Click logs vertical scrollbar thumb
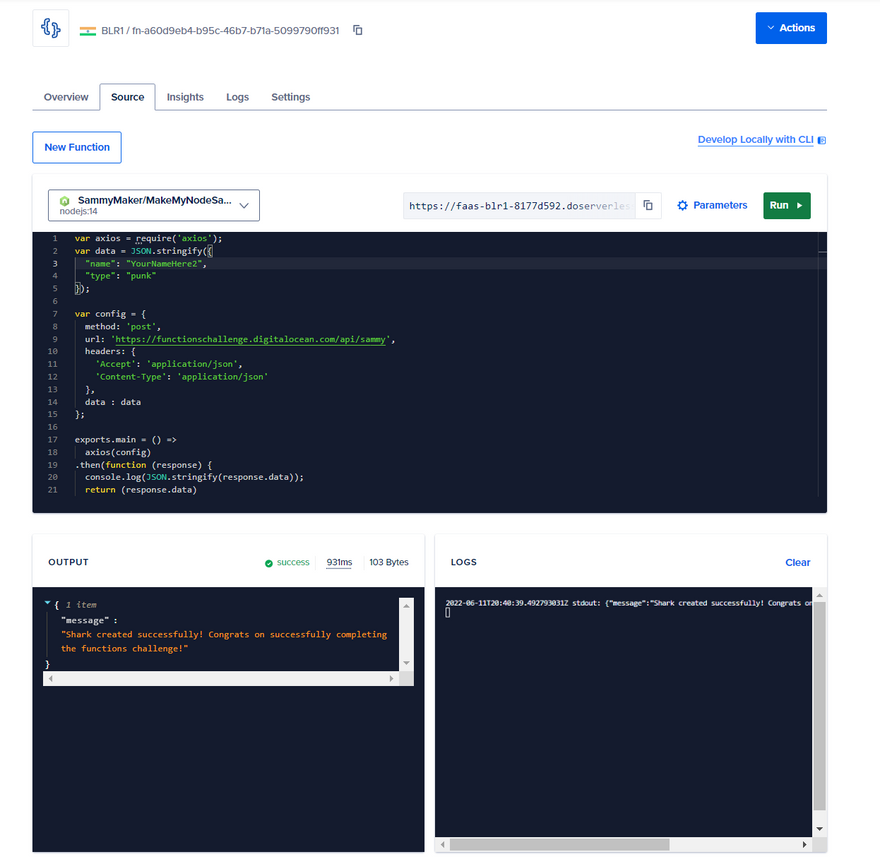The height and width of the screenshot is (860, 880). (x=819, y=706)
